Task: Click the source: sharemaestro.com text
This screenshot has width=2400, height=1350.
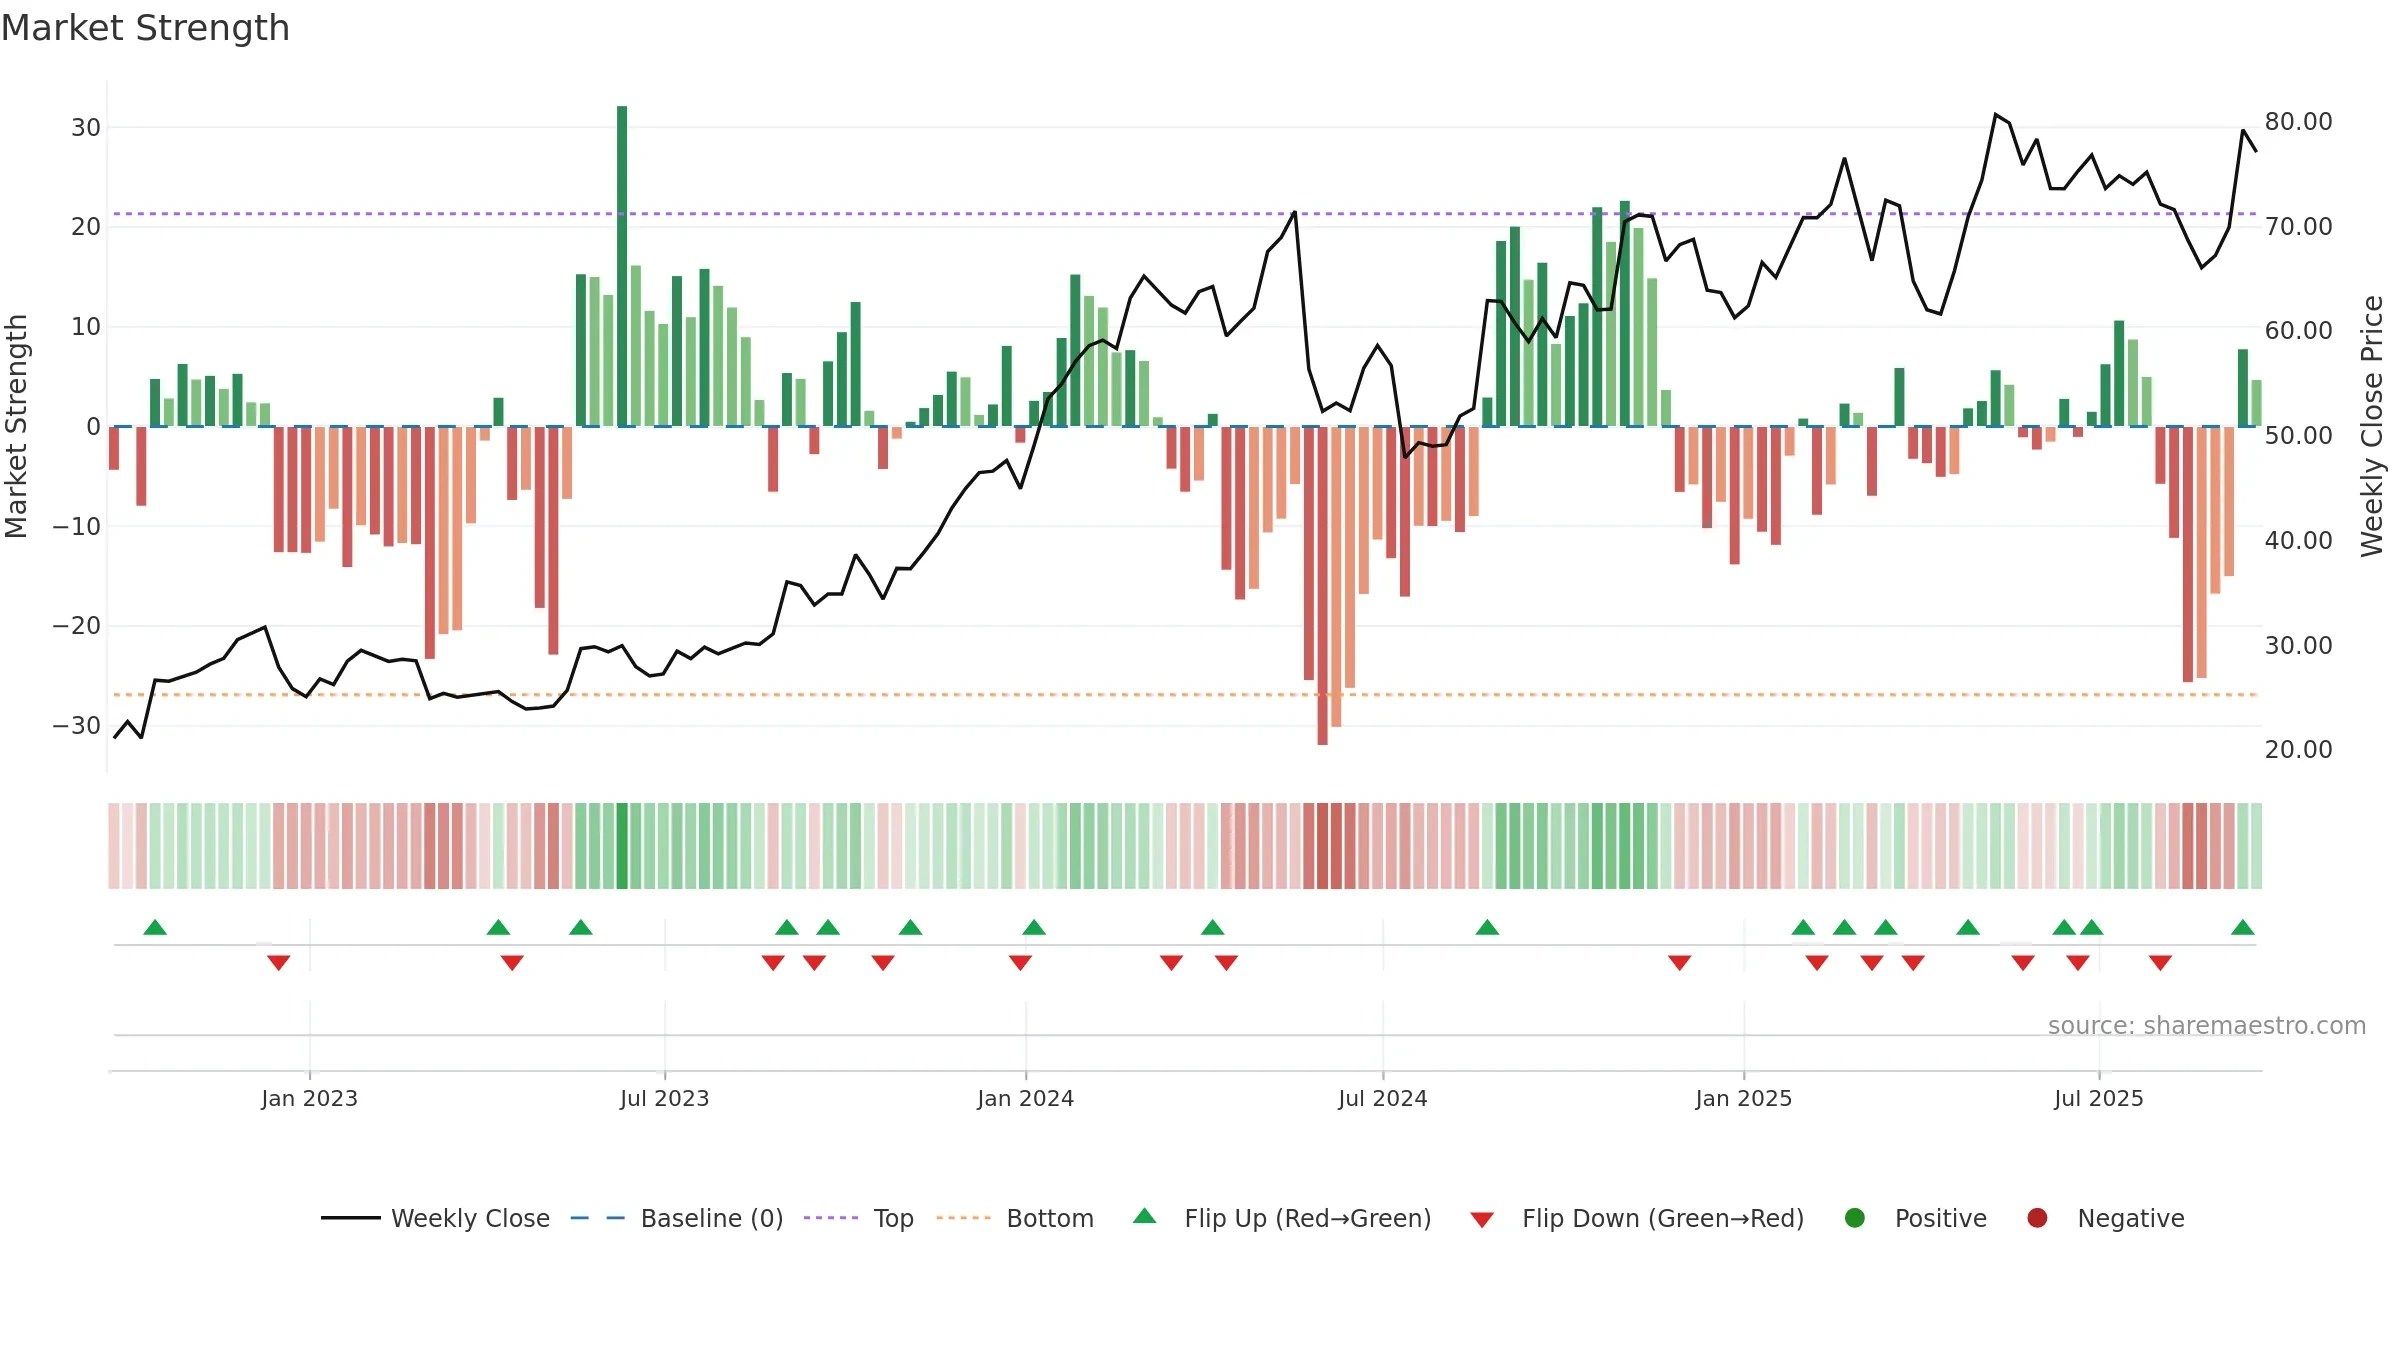Action: point(2207,1025)
